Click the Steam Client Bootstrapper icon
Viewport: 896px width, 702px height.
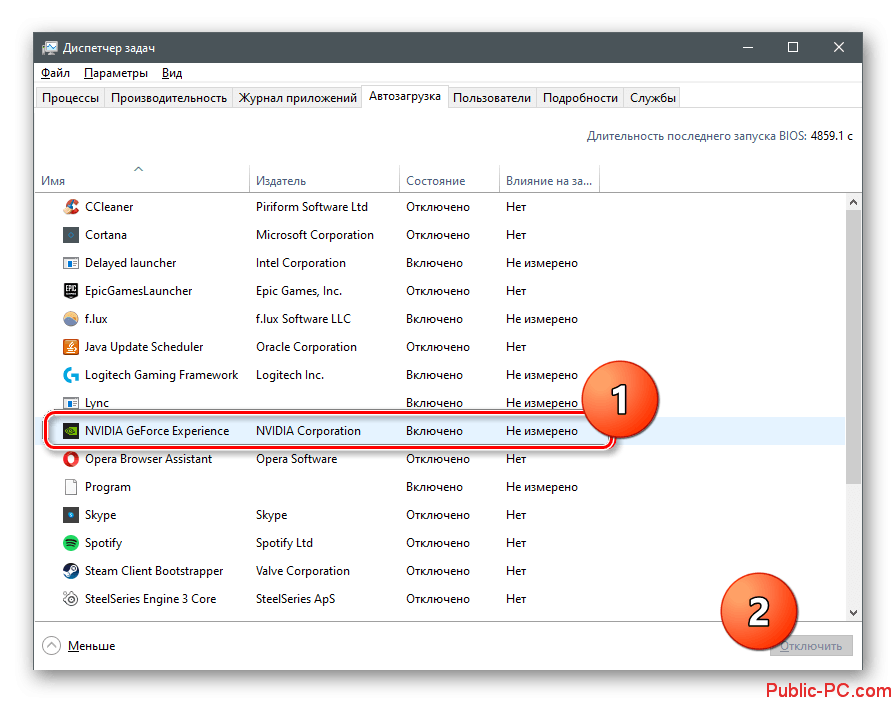coord(71,571)
